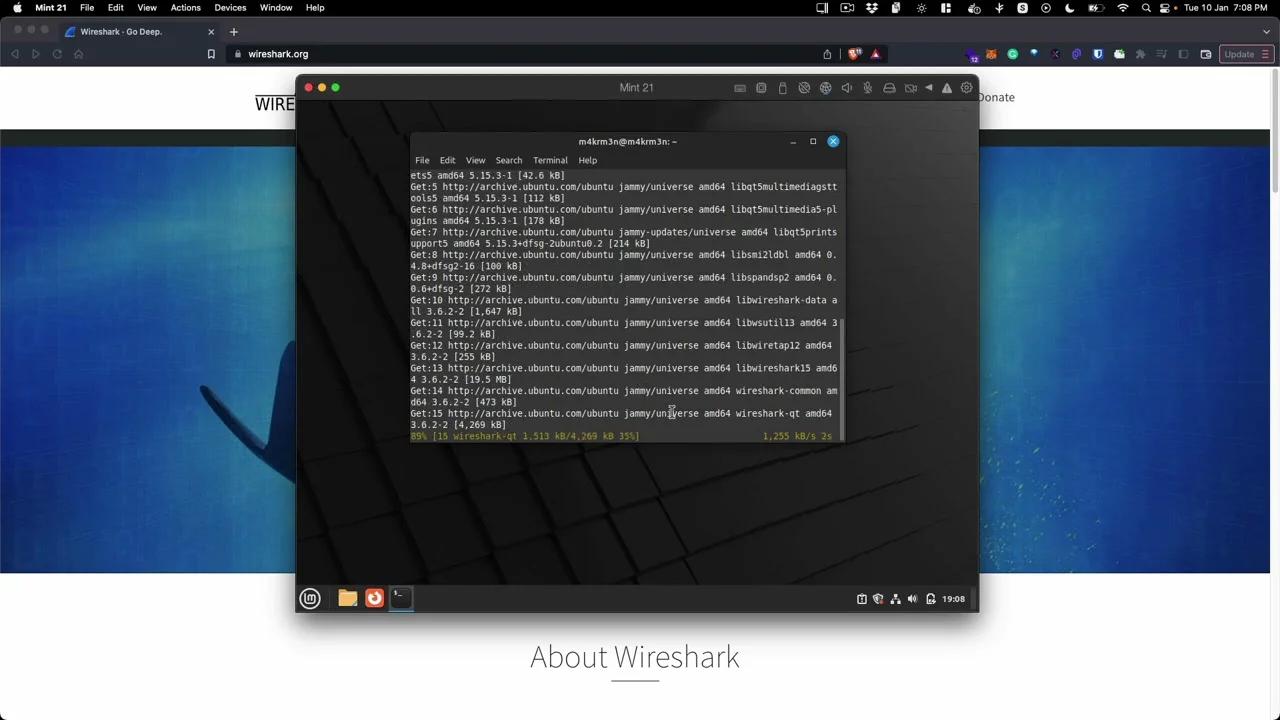The width and height of the screenshot is (1280, 720).
Task: Open the VM settings gear
Action: [966, 88]
